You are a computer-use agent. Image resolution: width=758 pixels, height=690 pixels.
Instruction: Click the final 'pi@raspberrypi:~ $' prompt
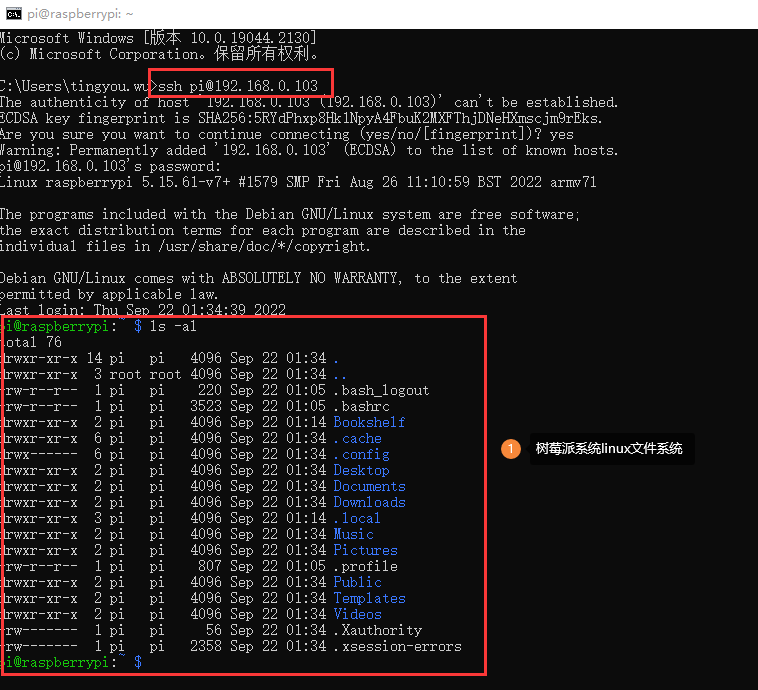click(x=73, y=662)
